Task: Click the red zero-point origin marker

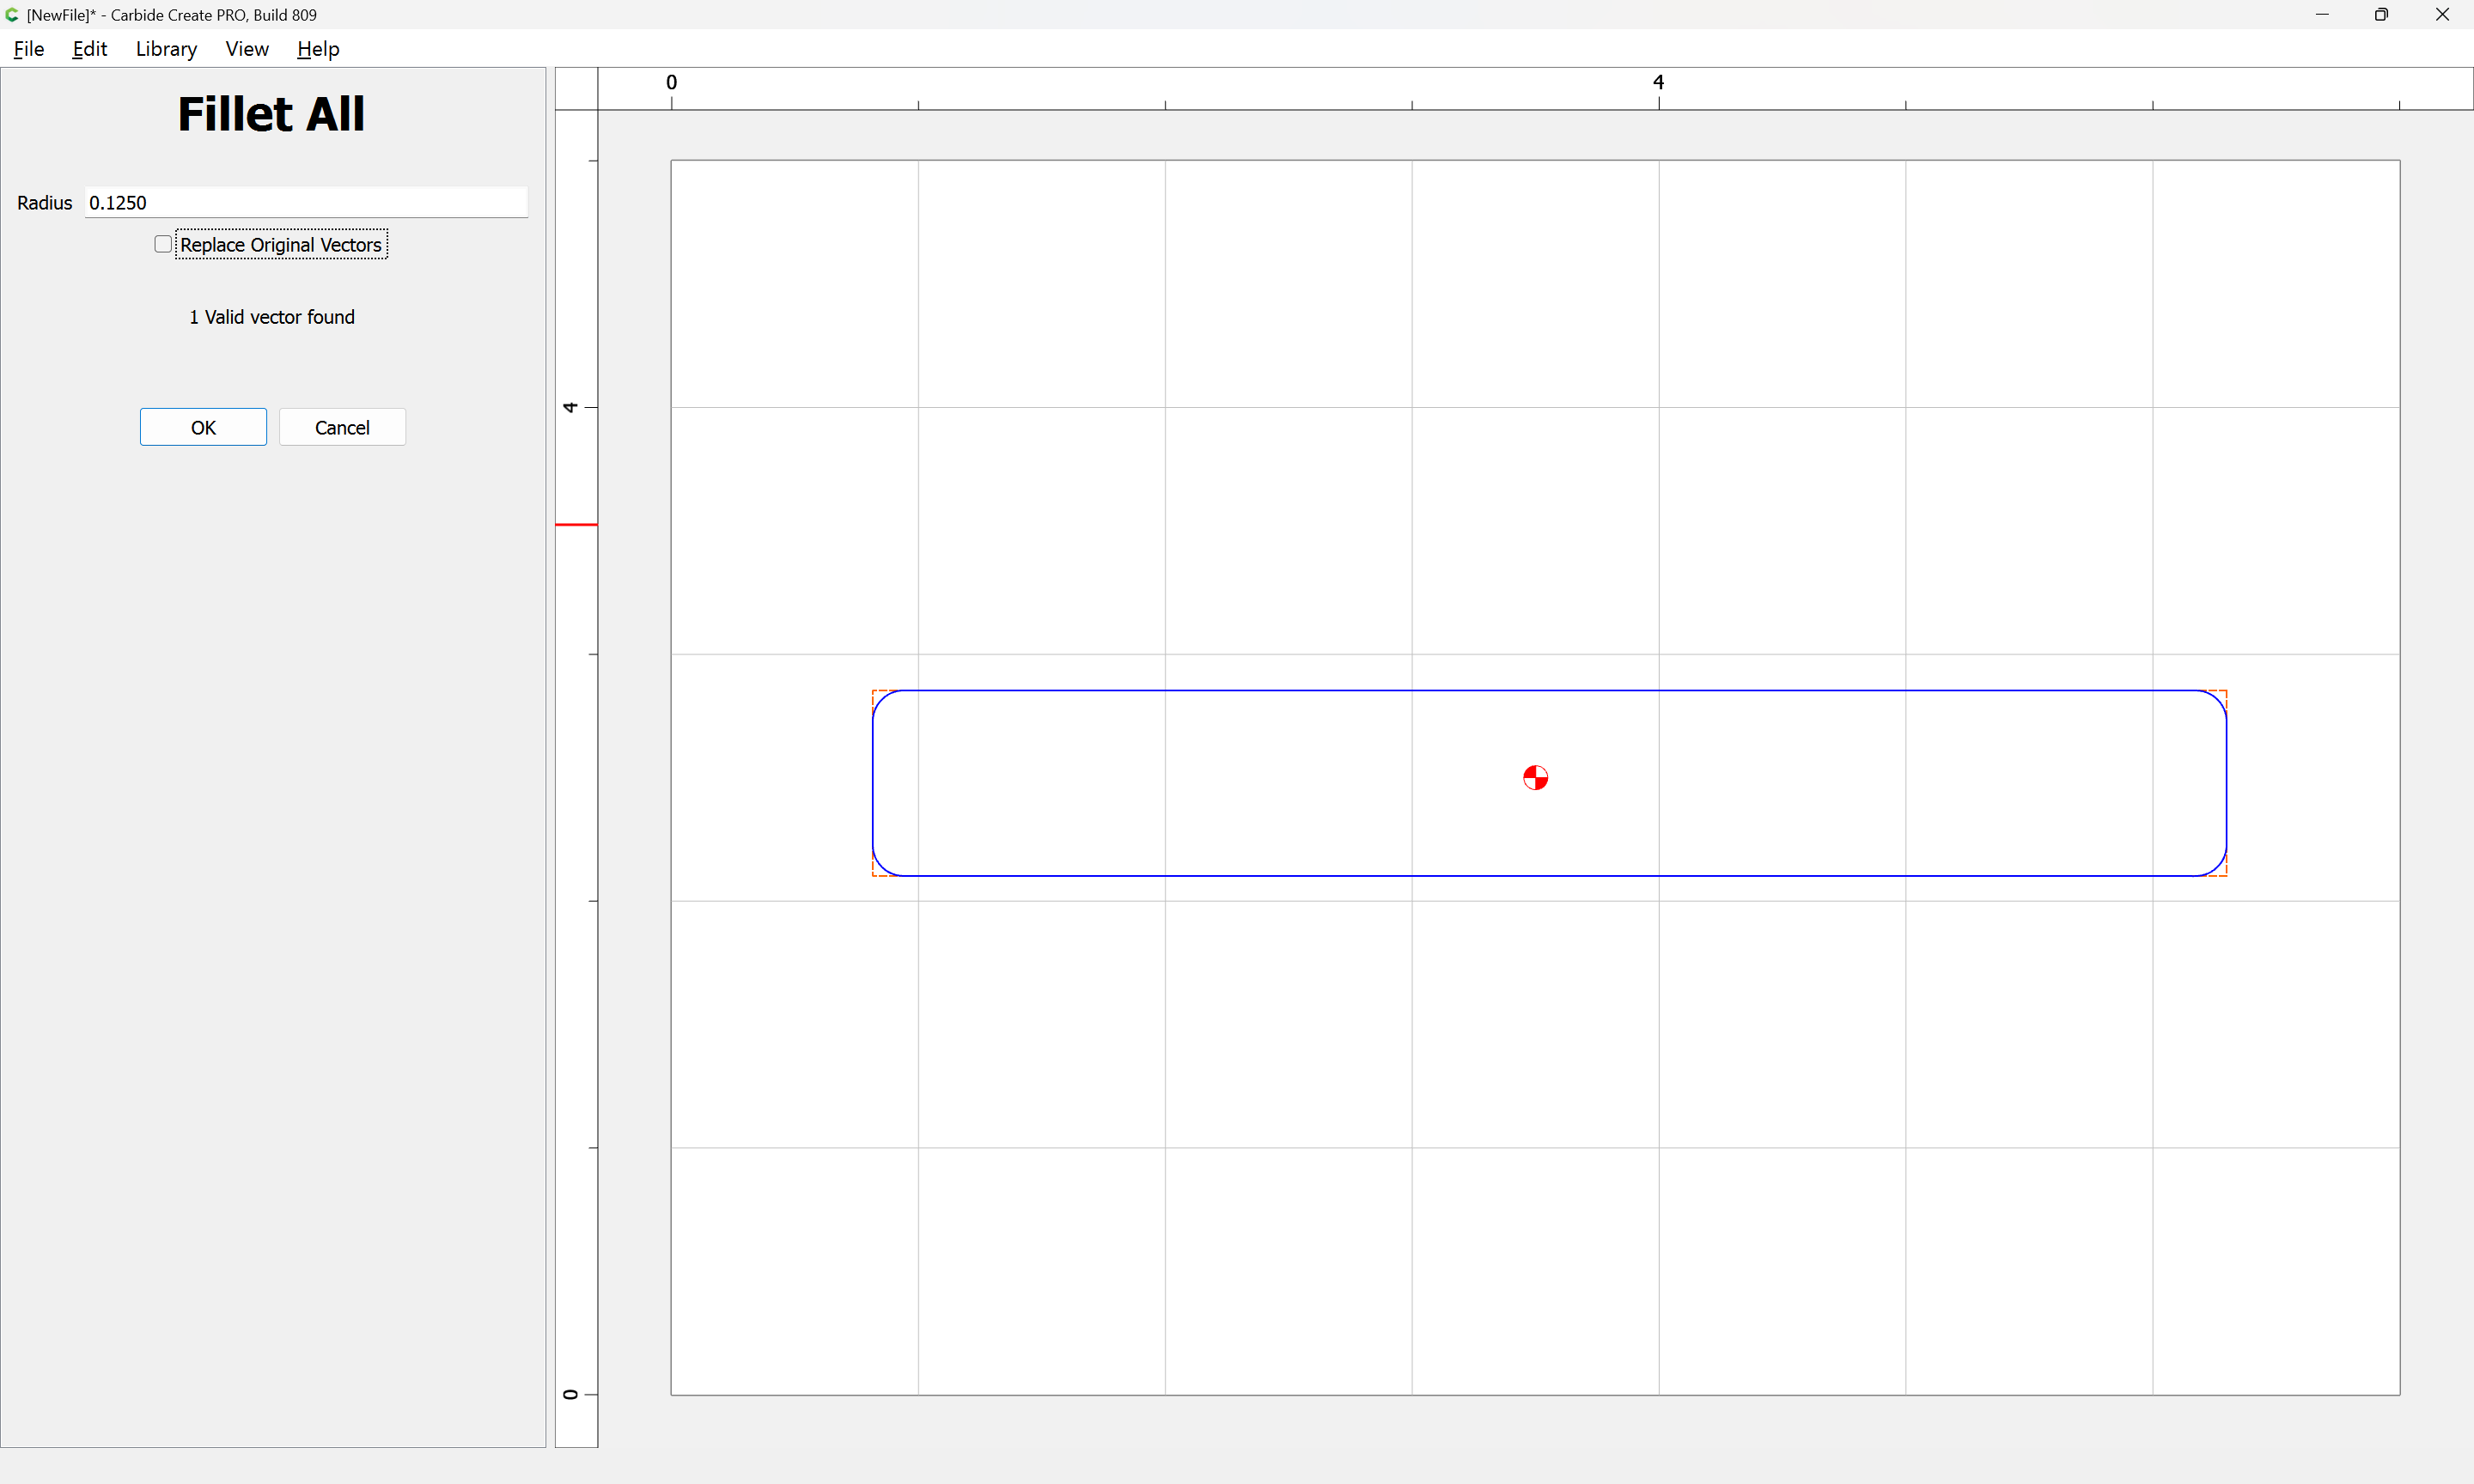Action: [1535, 777]
